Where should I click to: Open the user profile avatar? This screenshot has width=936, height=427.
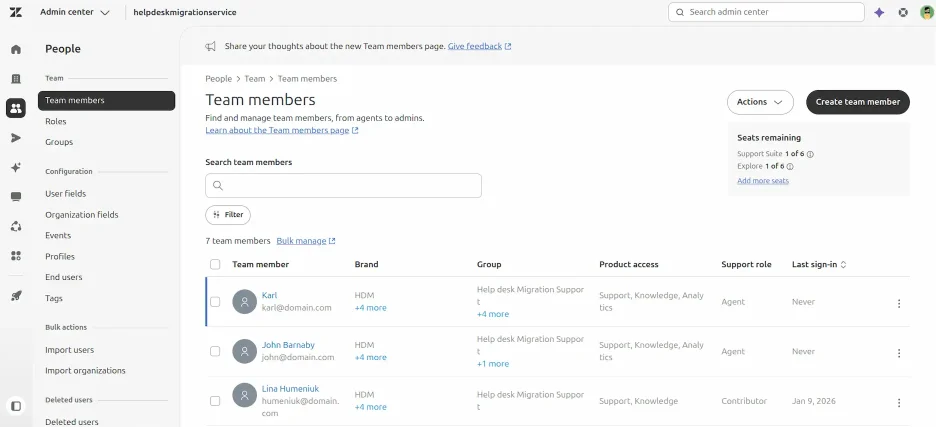tap(926, 13)
